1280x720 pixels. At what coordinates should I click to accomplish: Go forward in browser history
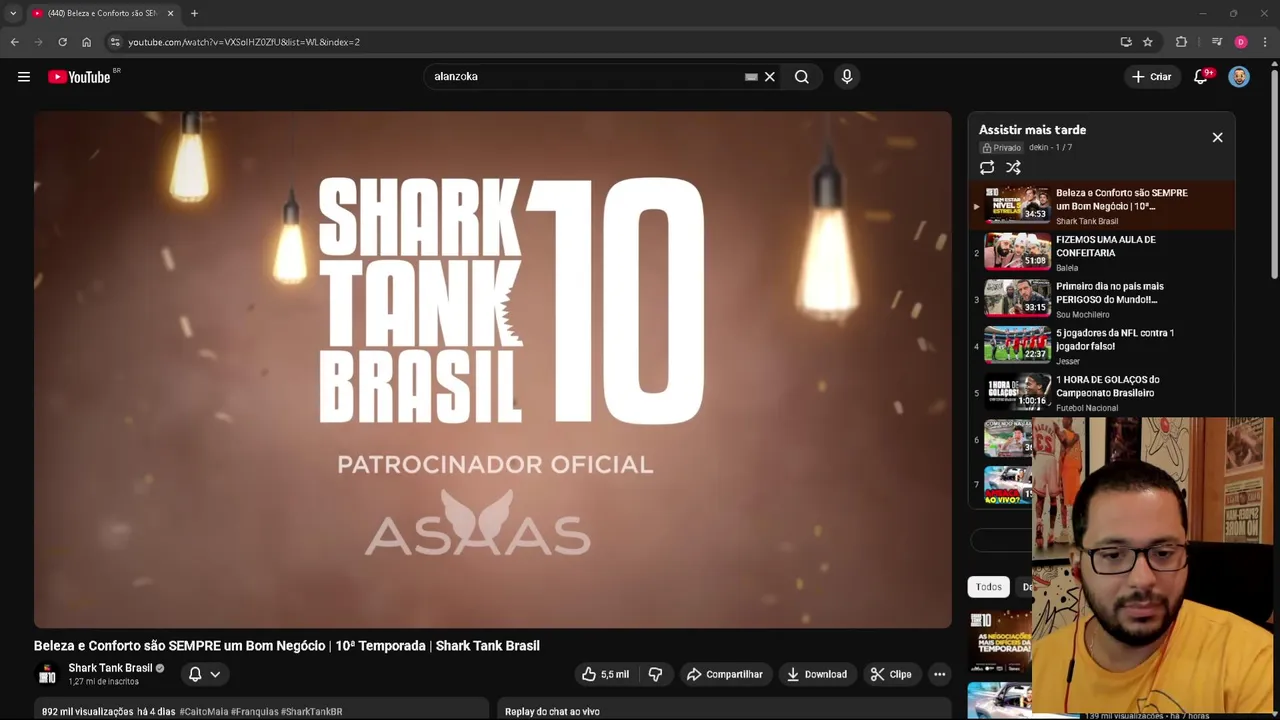[x=38, y=42]
